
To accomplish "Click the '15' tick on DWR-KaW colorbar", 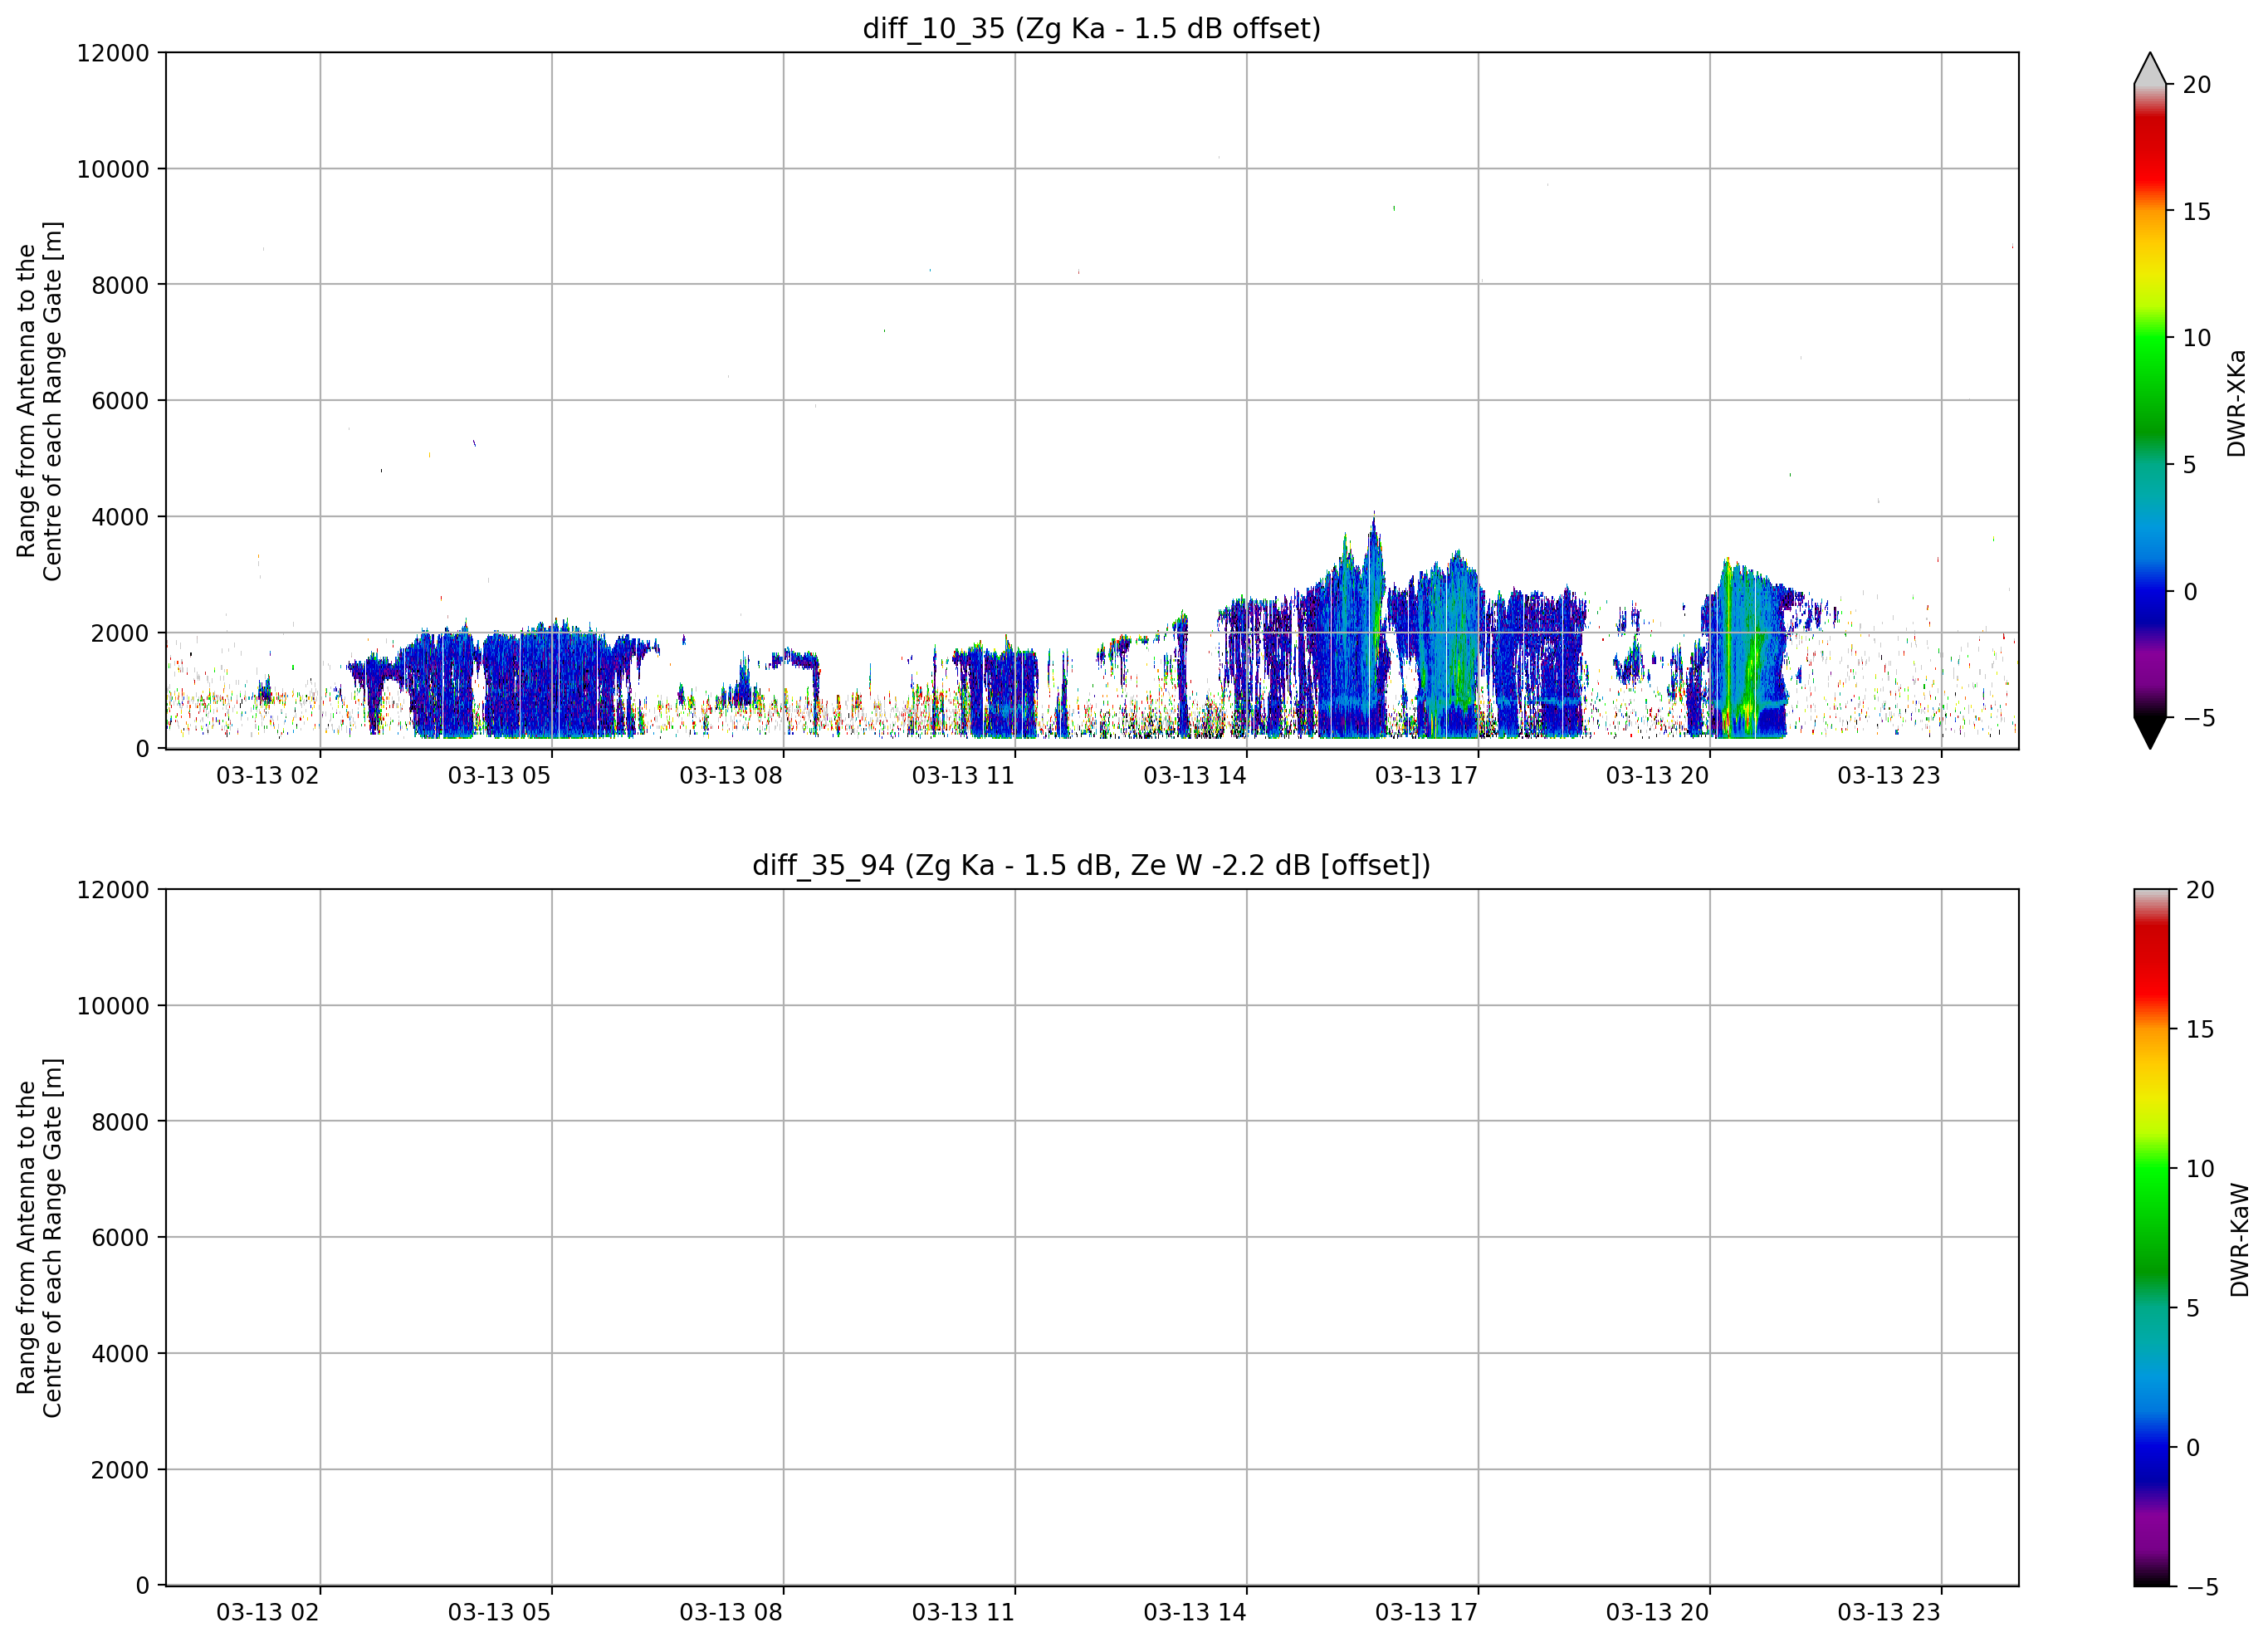I will click(2199, 1029).
